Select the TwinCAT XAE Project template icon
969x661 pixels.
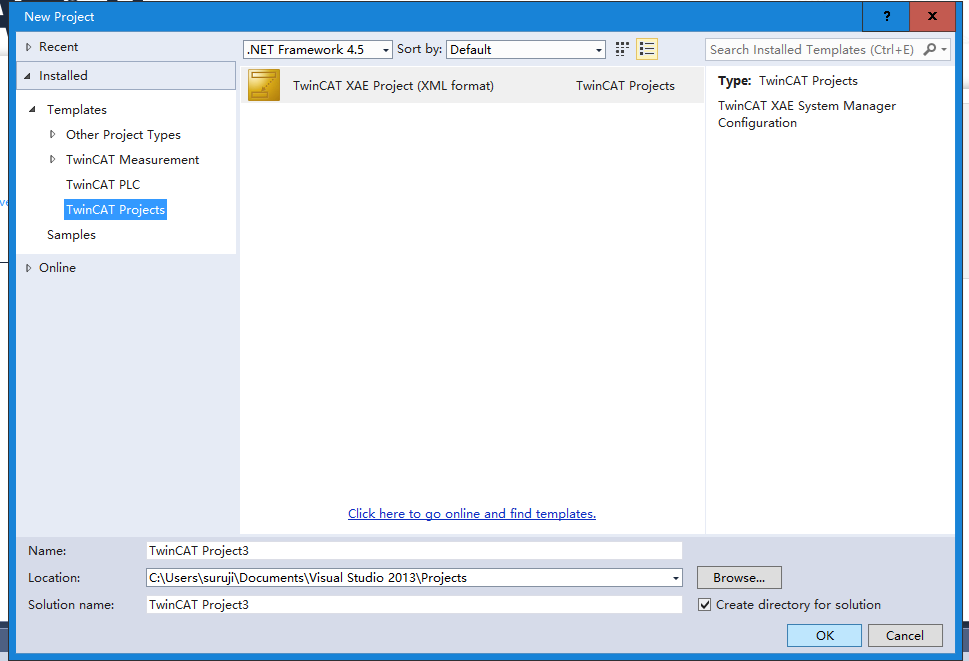(x=264, y=85)
